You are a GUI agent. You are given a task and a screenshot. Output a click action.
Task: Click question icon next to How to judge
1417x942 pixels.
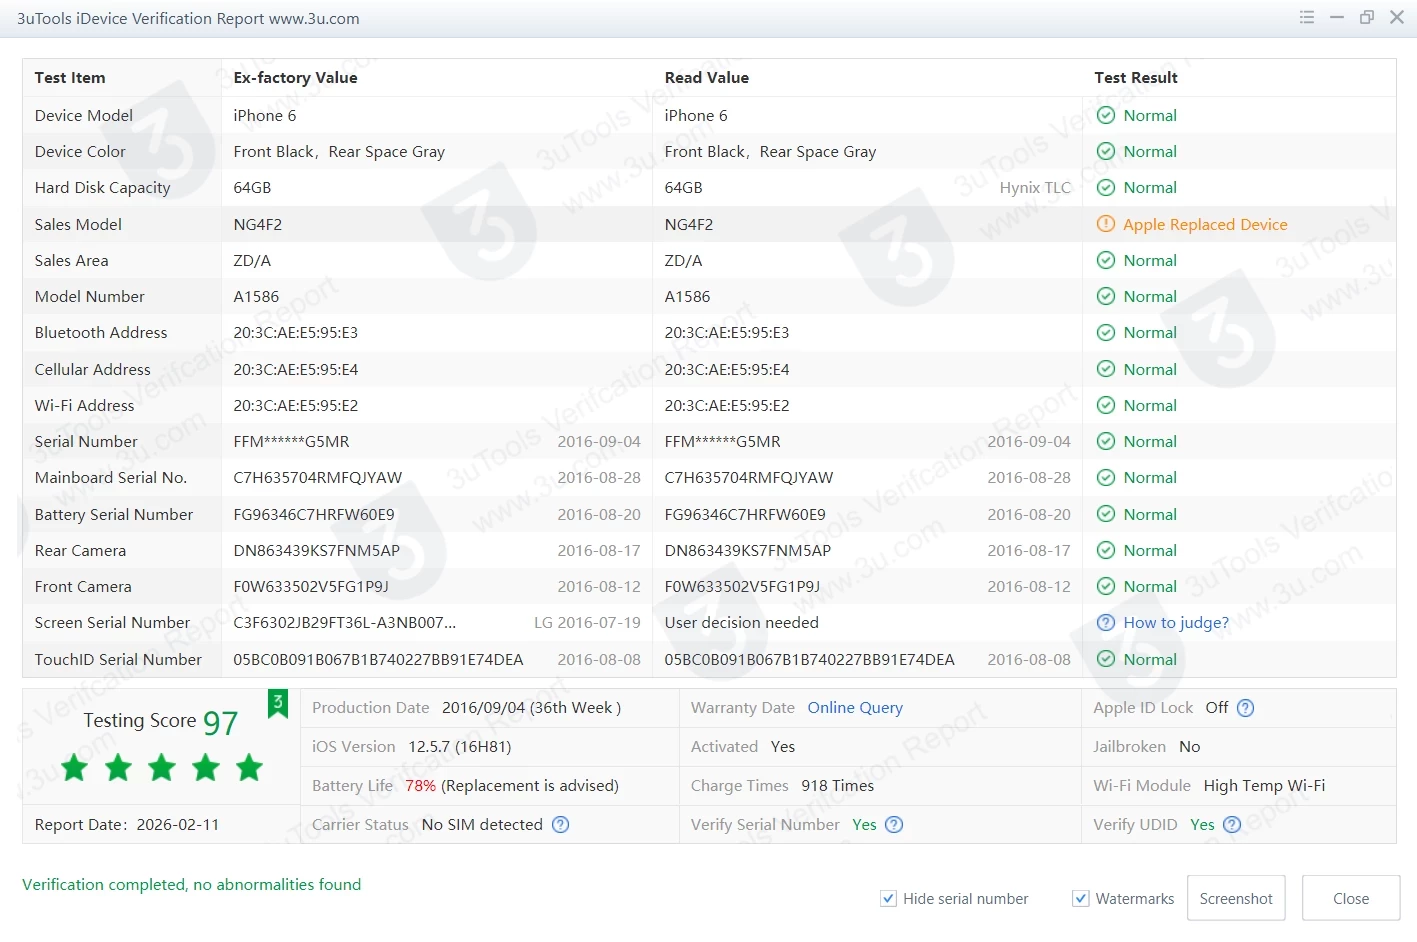(1106, 623)
